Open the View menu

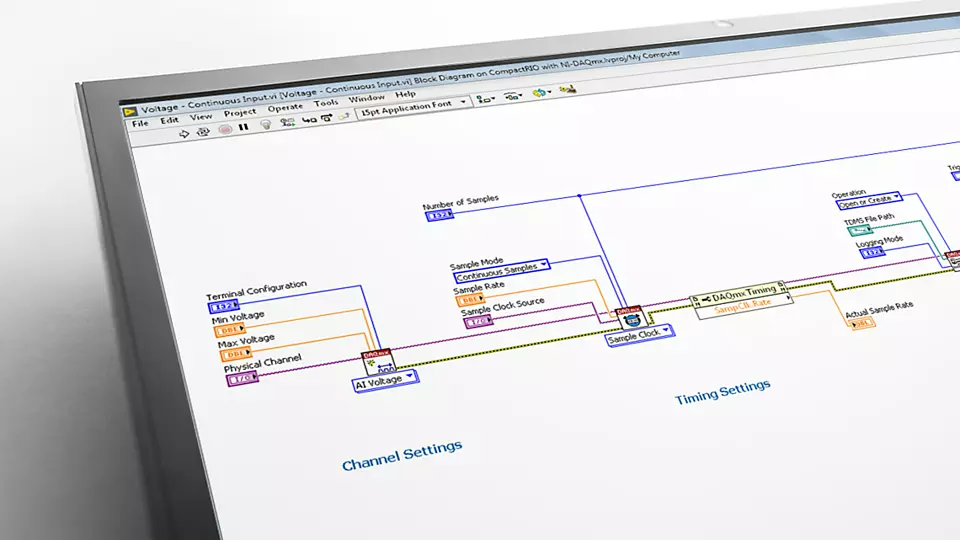click(x=201, y=117)
